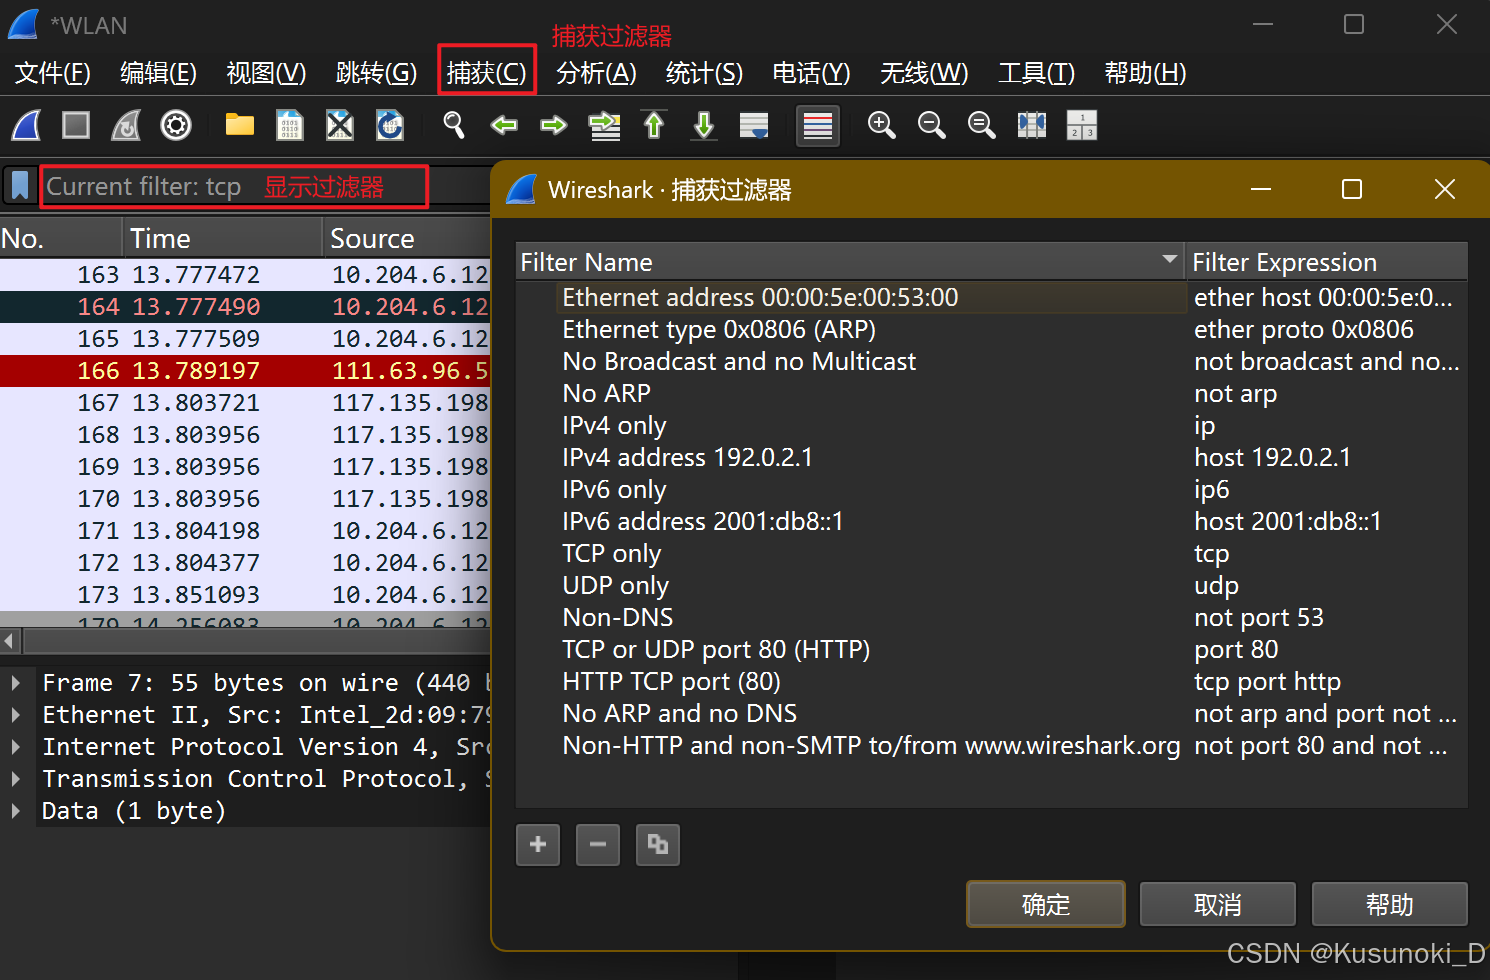
Task: Close the capture file icon
Action: point(340,125)
